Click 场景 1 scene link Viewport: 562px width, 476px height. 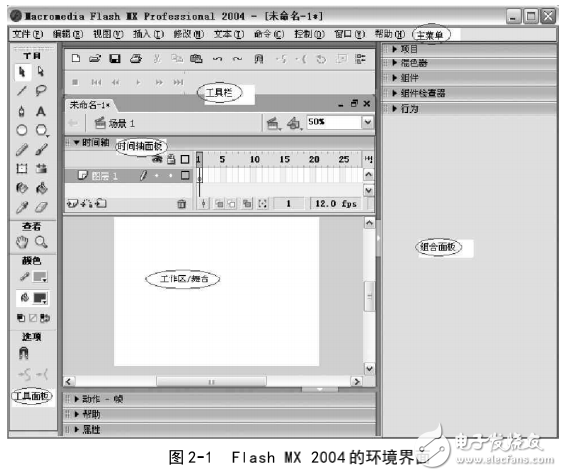tap(114, 124)
